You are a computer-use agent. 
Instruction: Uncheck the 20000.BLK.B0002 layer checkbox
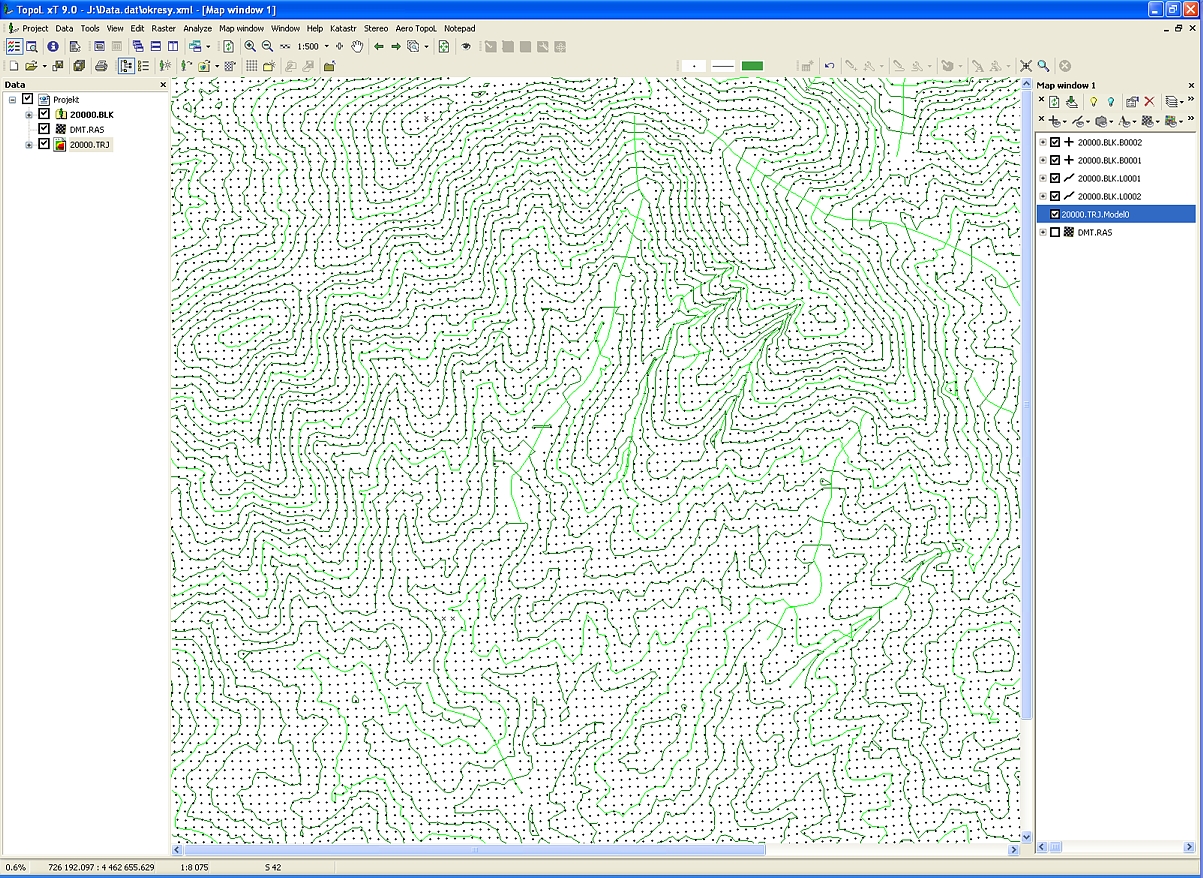(1055, 142)
